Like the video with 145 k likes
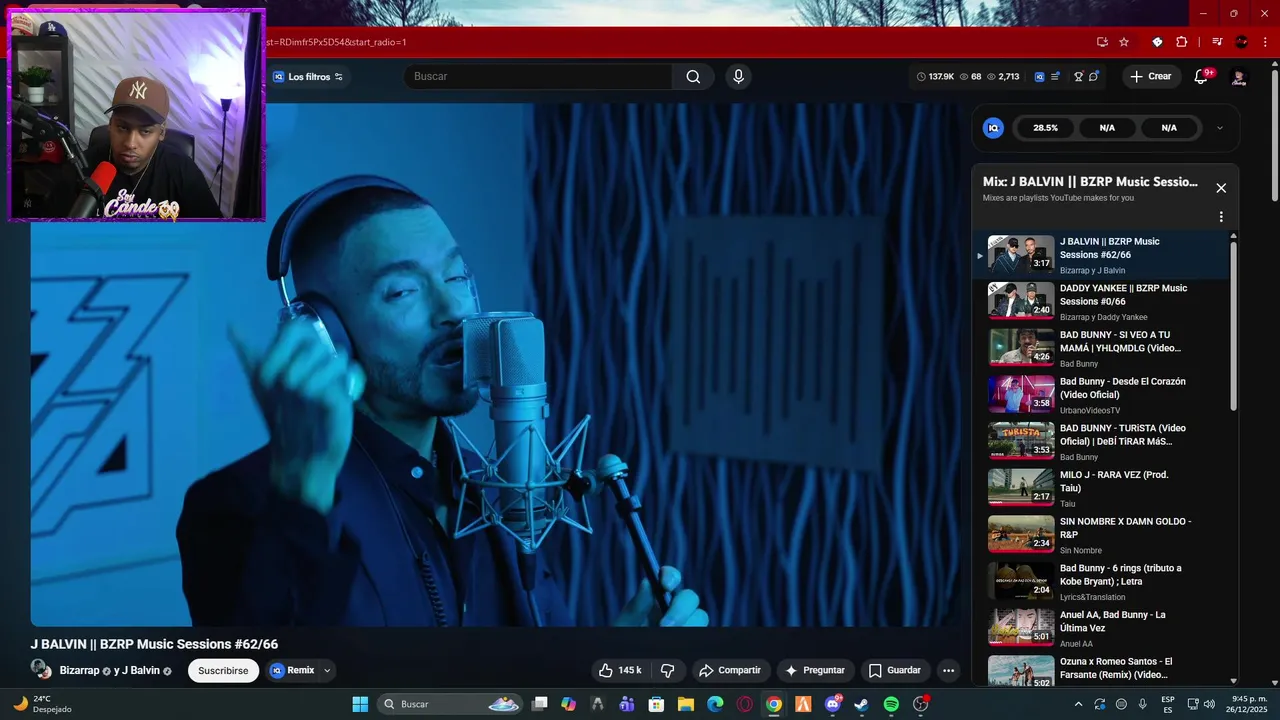Screen dimensions: 1280x720 620,670
